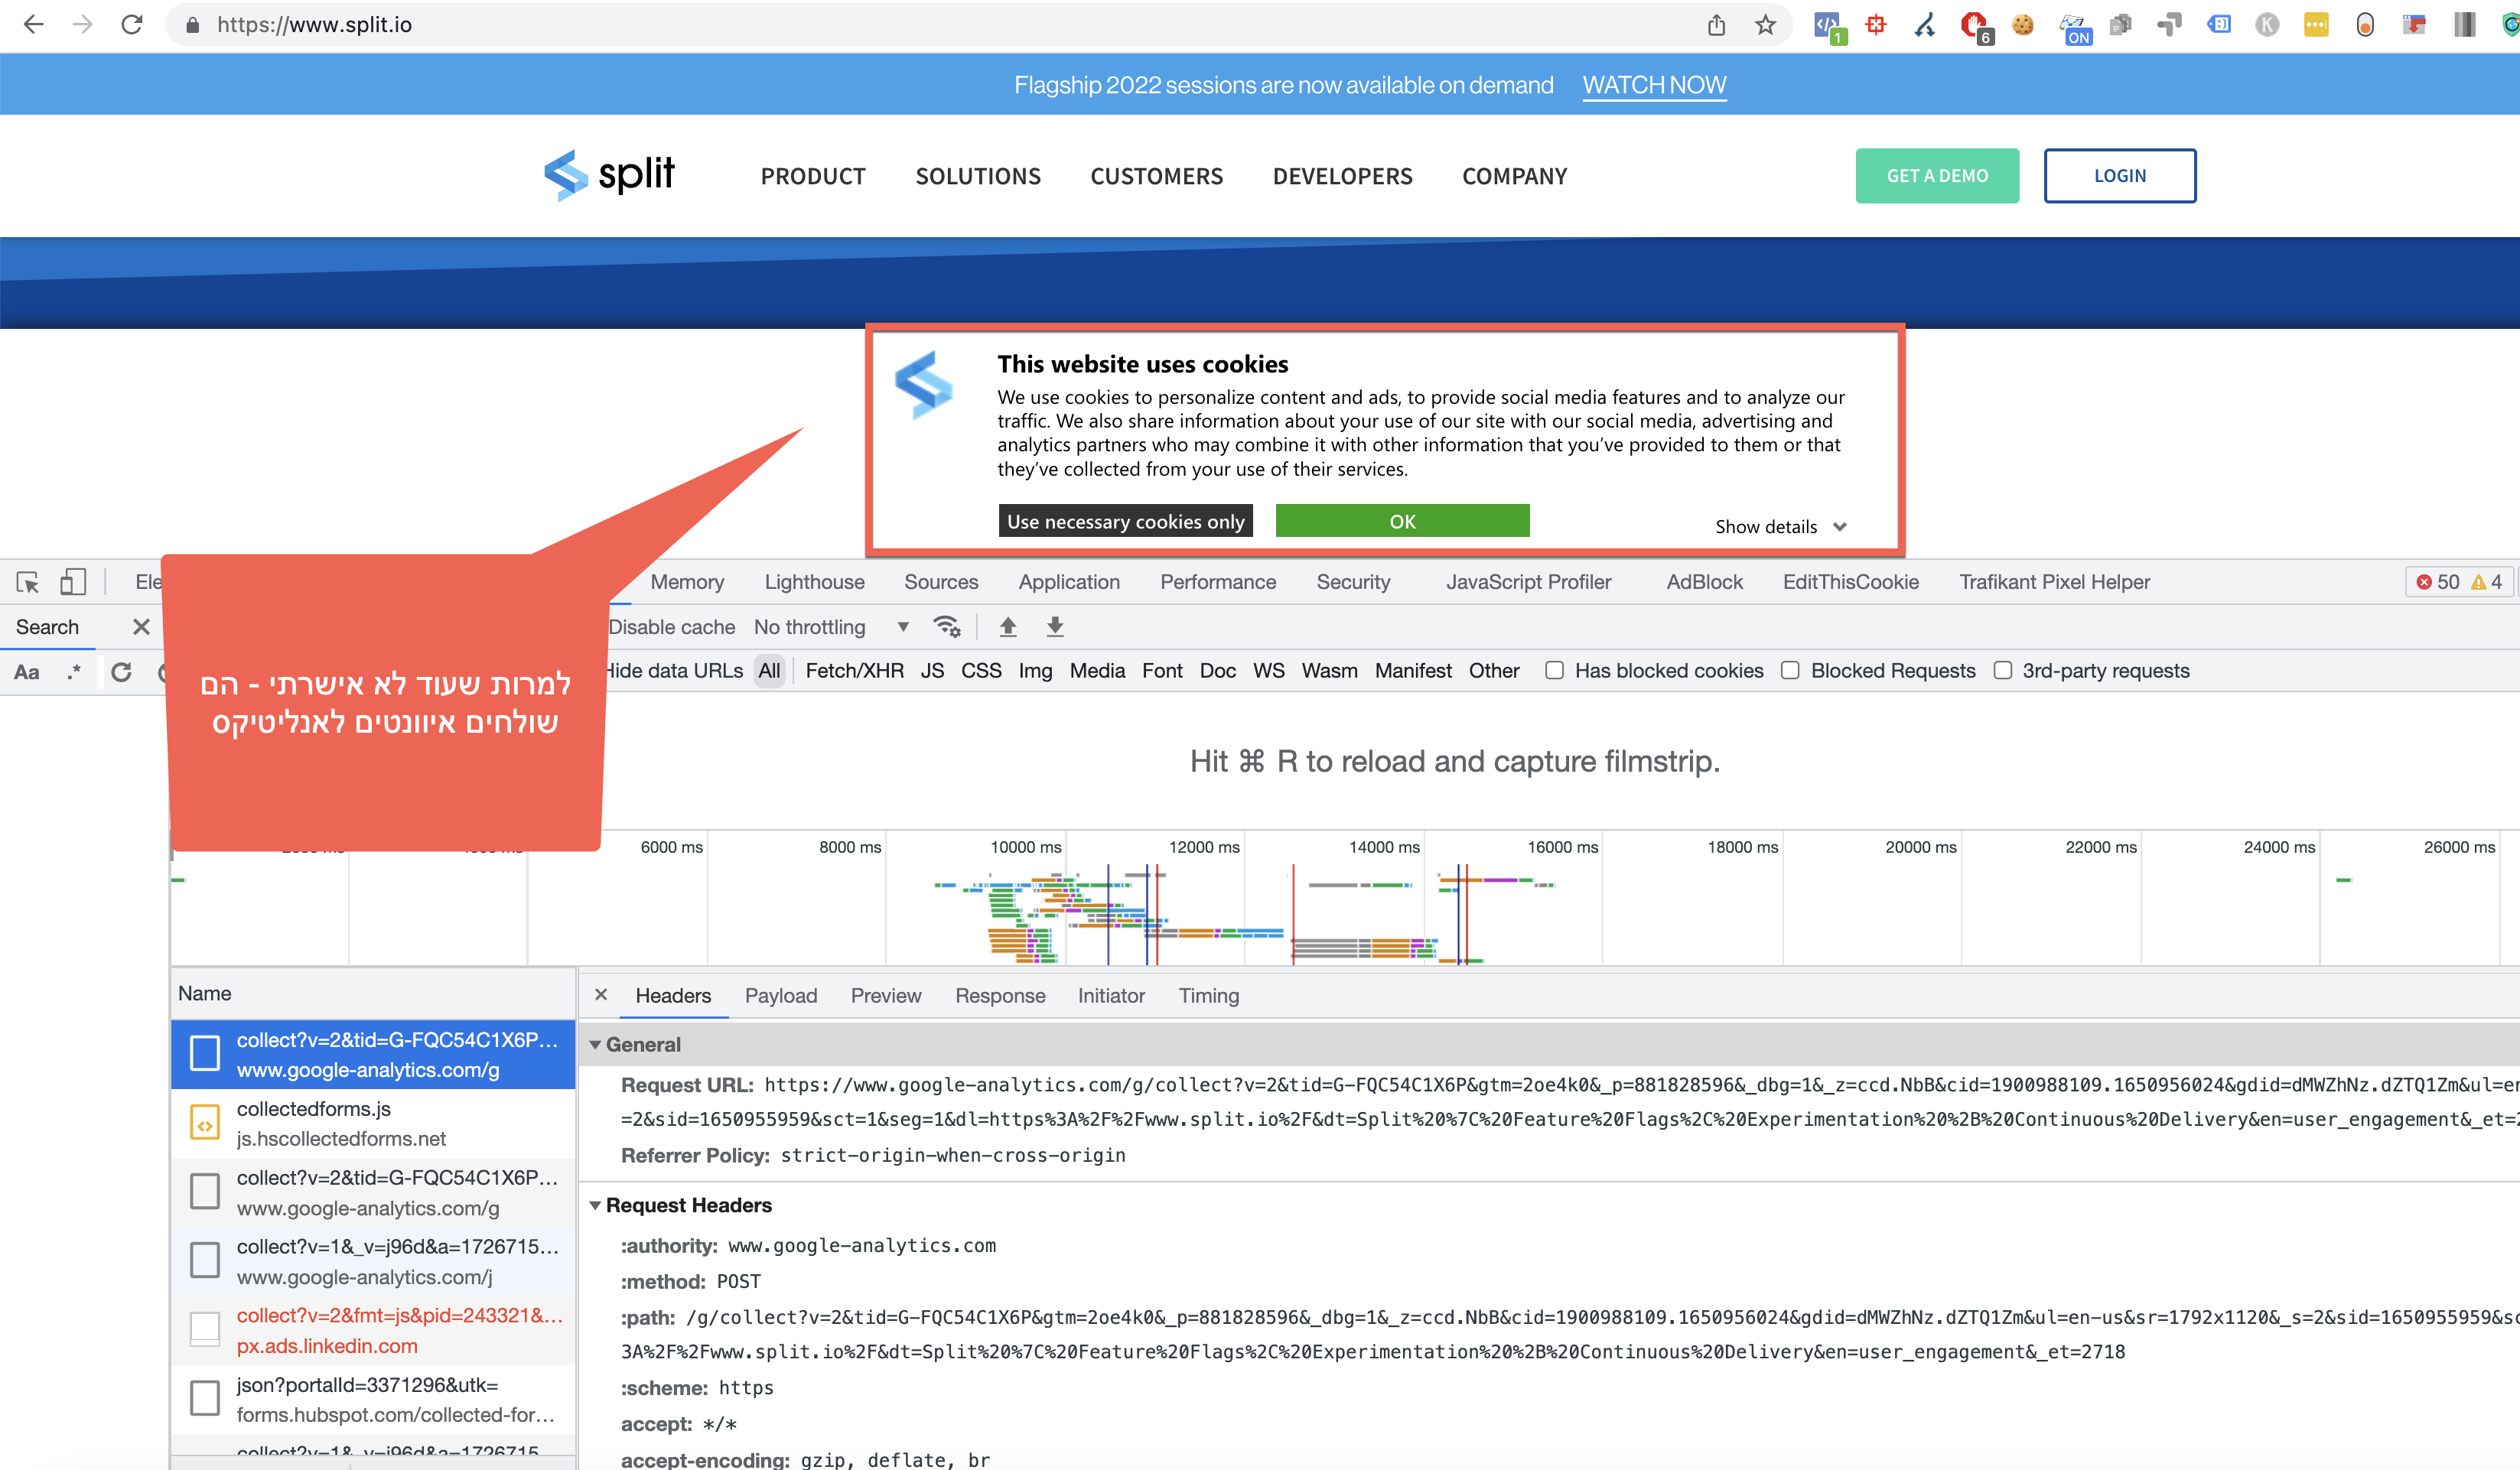Open the DEVELOPERS navigation menu
Viewport: 2520px width, 1470px height.
1342,177
